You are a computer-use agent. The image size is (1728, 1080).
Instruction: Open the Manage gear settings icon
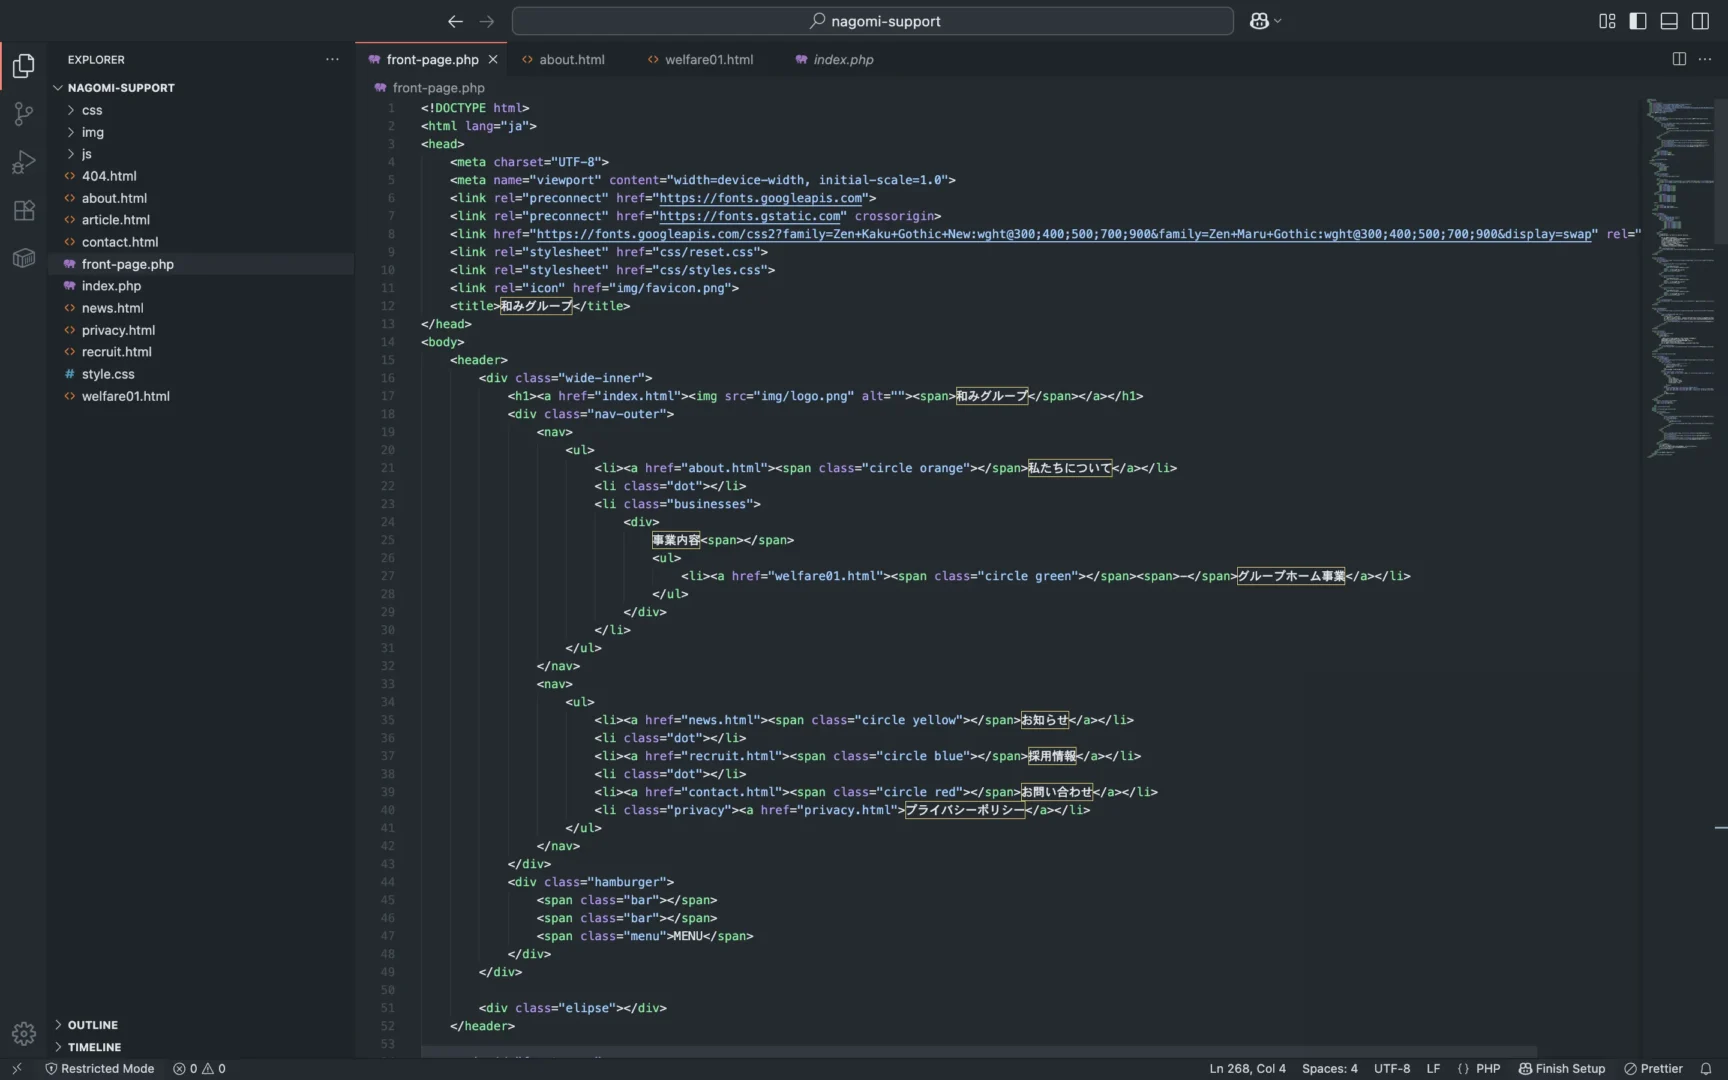(x=23, y=1033)
